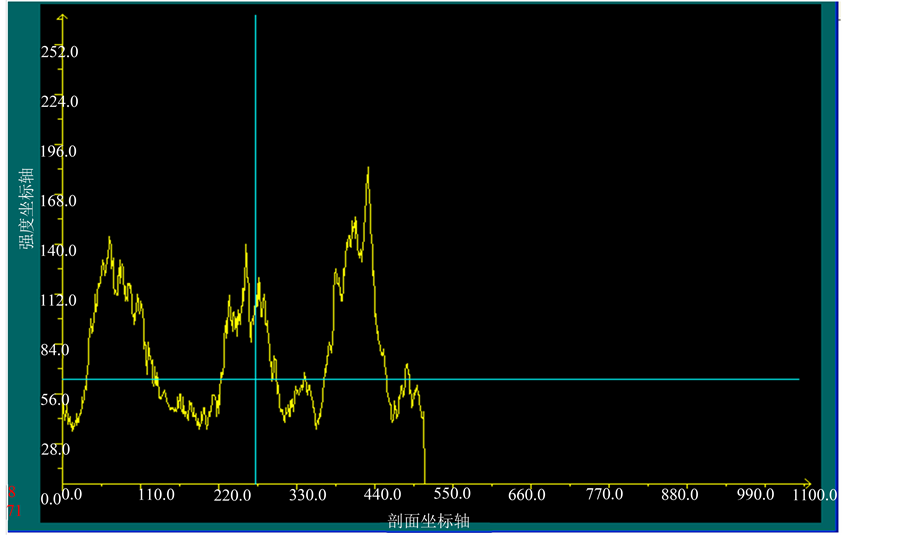The width and height of the screenshot is (903, 535).
Task: Click the 110.0 X-axis tick label
Action: 157,495
